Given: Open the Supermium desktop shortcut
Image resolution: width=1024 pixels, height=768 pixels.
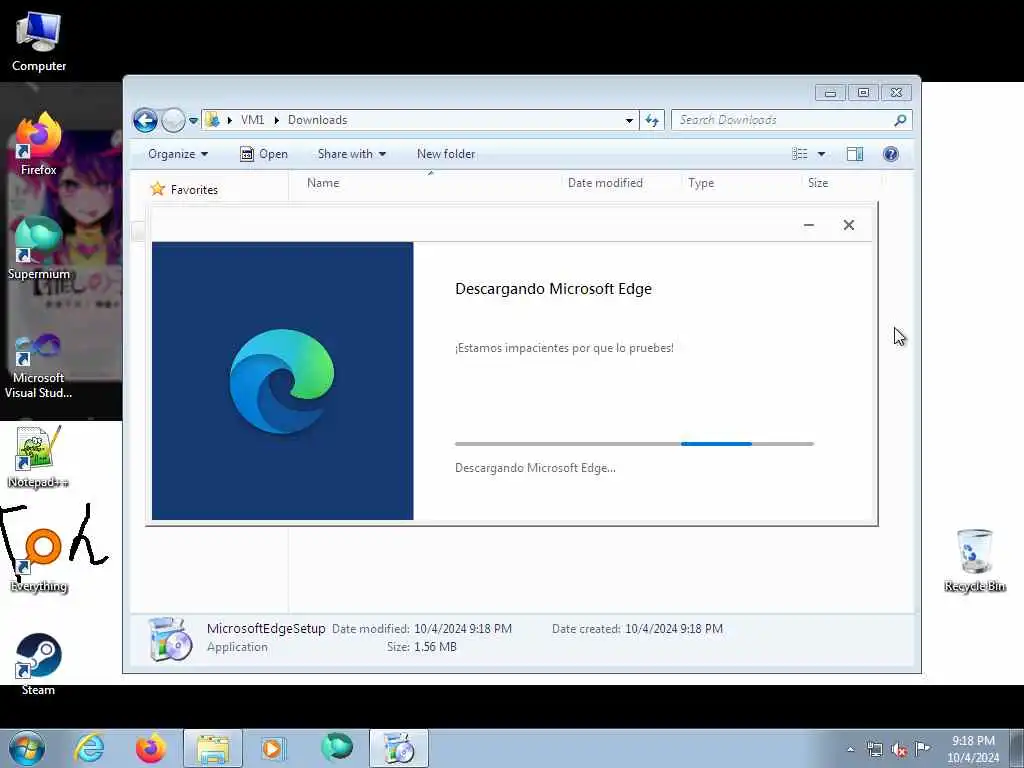Looking at the screenshot, I should pyautogui.click(x=39, y=248).
